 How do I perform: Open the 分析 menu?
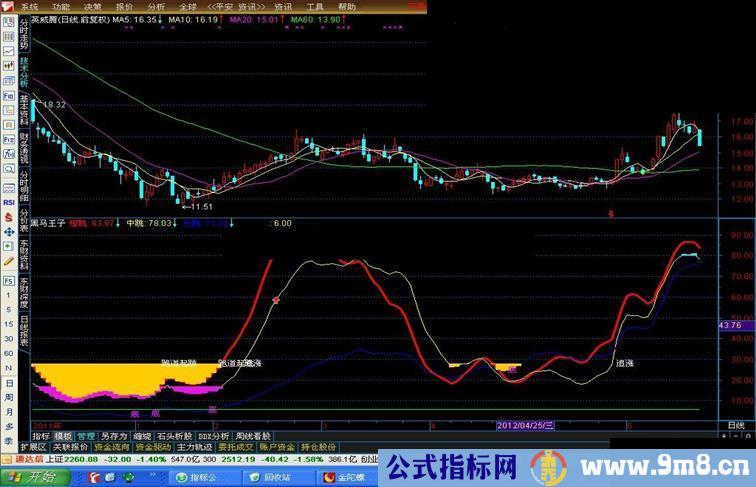point(156,7)
